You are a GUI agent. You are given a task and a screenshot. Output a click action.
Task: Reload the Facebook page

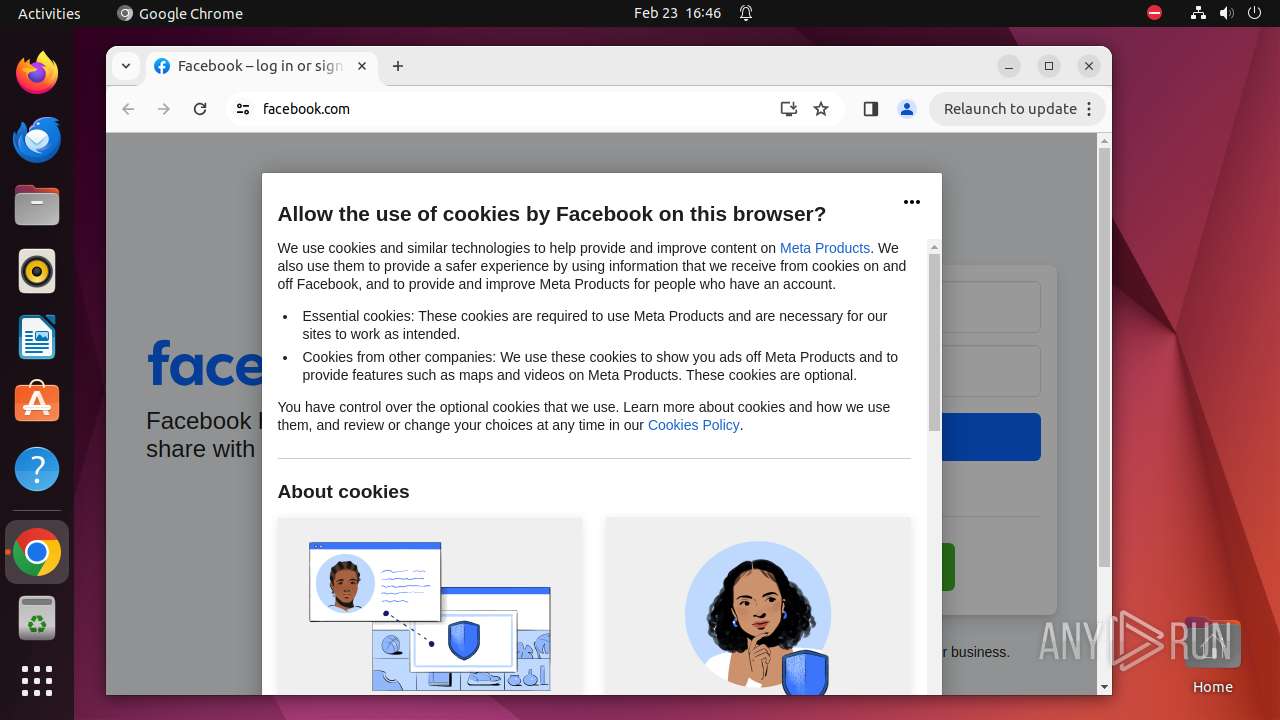click(200, 109)
